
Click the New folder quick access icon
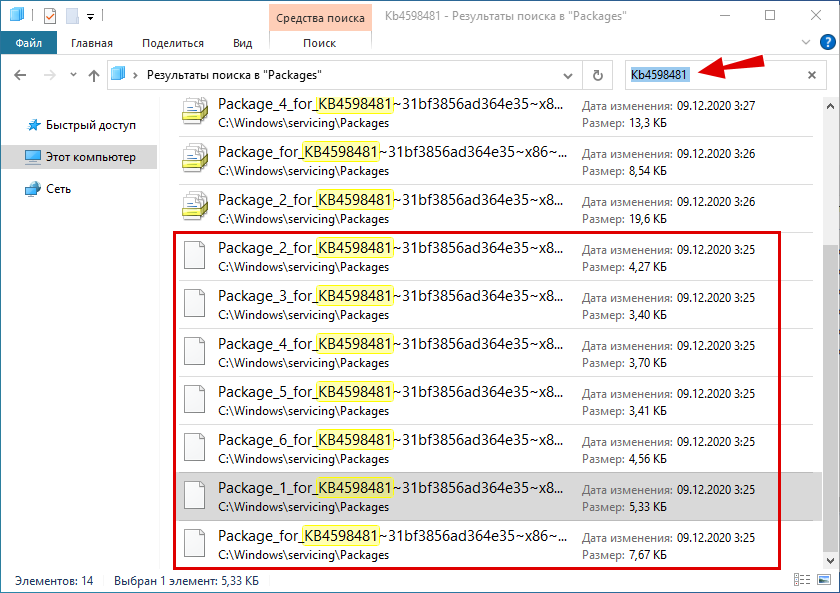point(72,16)
